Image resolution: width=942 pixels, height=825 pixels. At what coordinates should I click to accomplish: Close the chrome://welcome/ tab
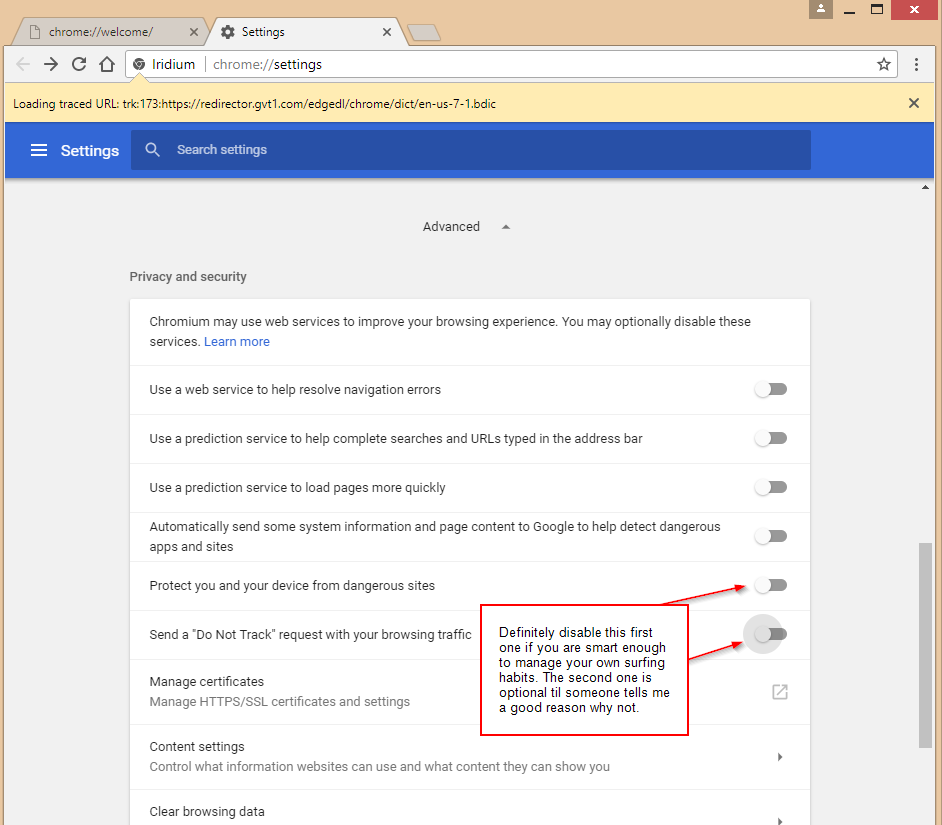(x=193, y=32)
